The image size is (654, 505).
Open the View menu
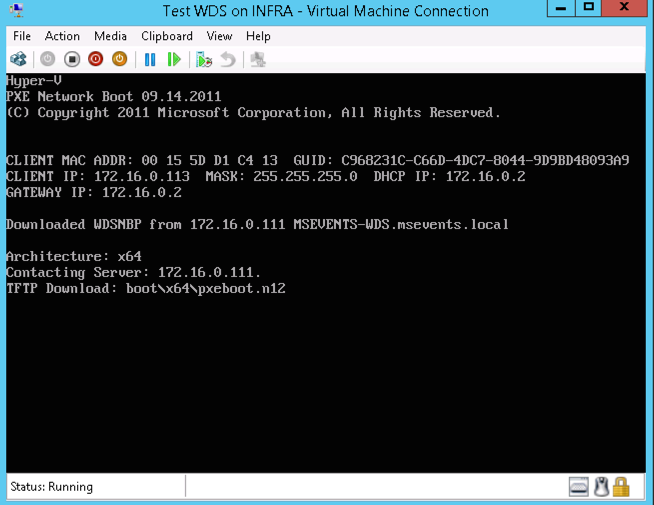coord(219,36)
